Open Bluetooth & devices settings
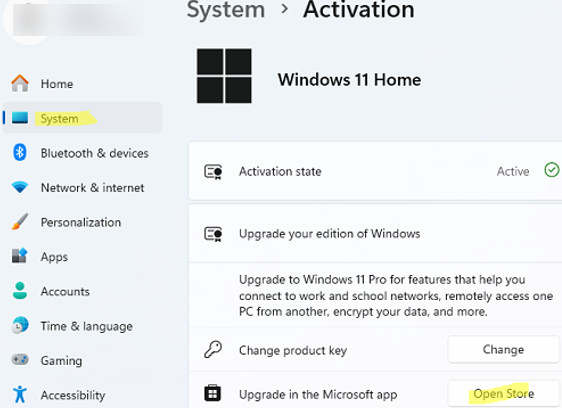This screenshot has height=408, width=562. (x=82, y=153)
